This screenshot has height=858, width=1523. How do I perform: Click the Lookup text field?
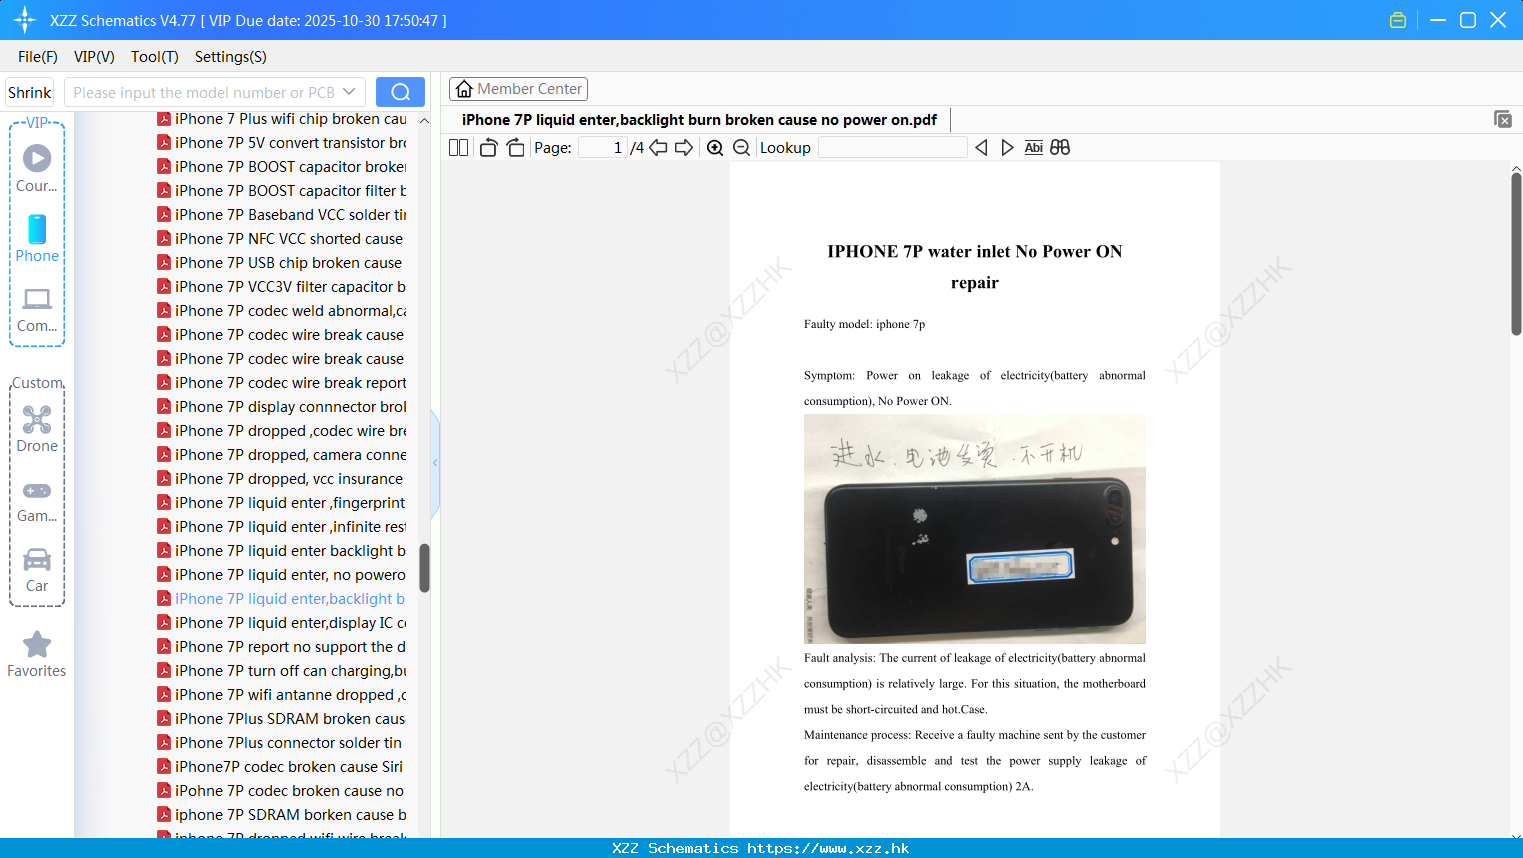click(x=893, y=148)
